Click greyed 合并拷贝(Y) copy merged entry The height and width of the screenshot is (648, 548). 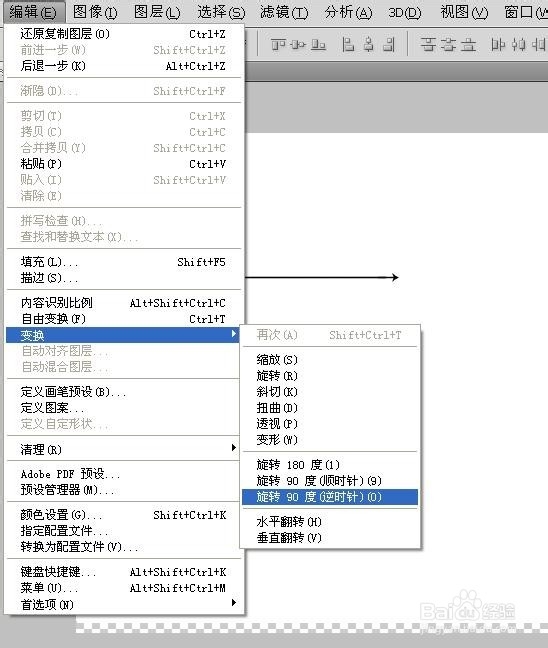coord(123,148)
